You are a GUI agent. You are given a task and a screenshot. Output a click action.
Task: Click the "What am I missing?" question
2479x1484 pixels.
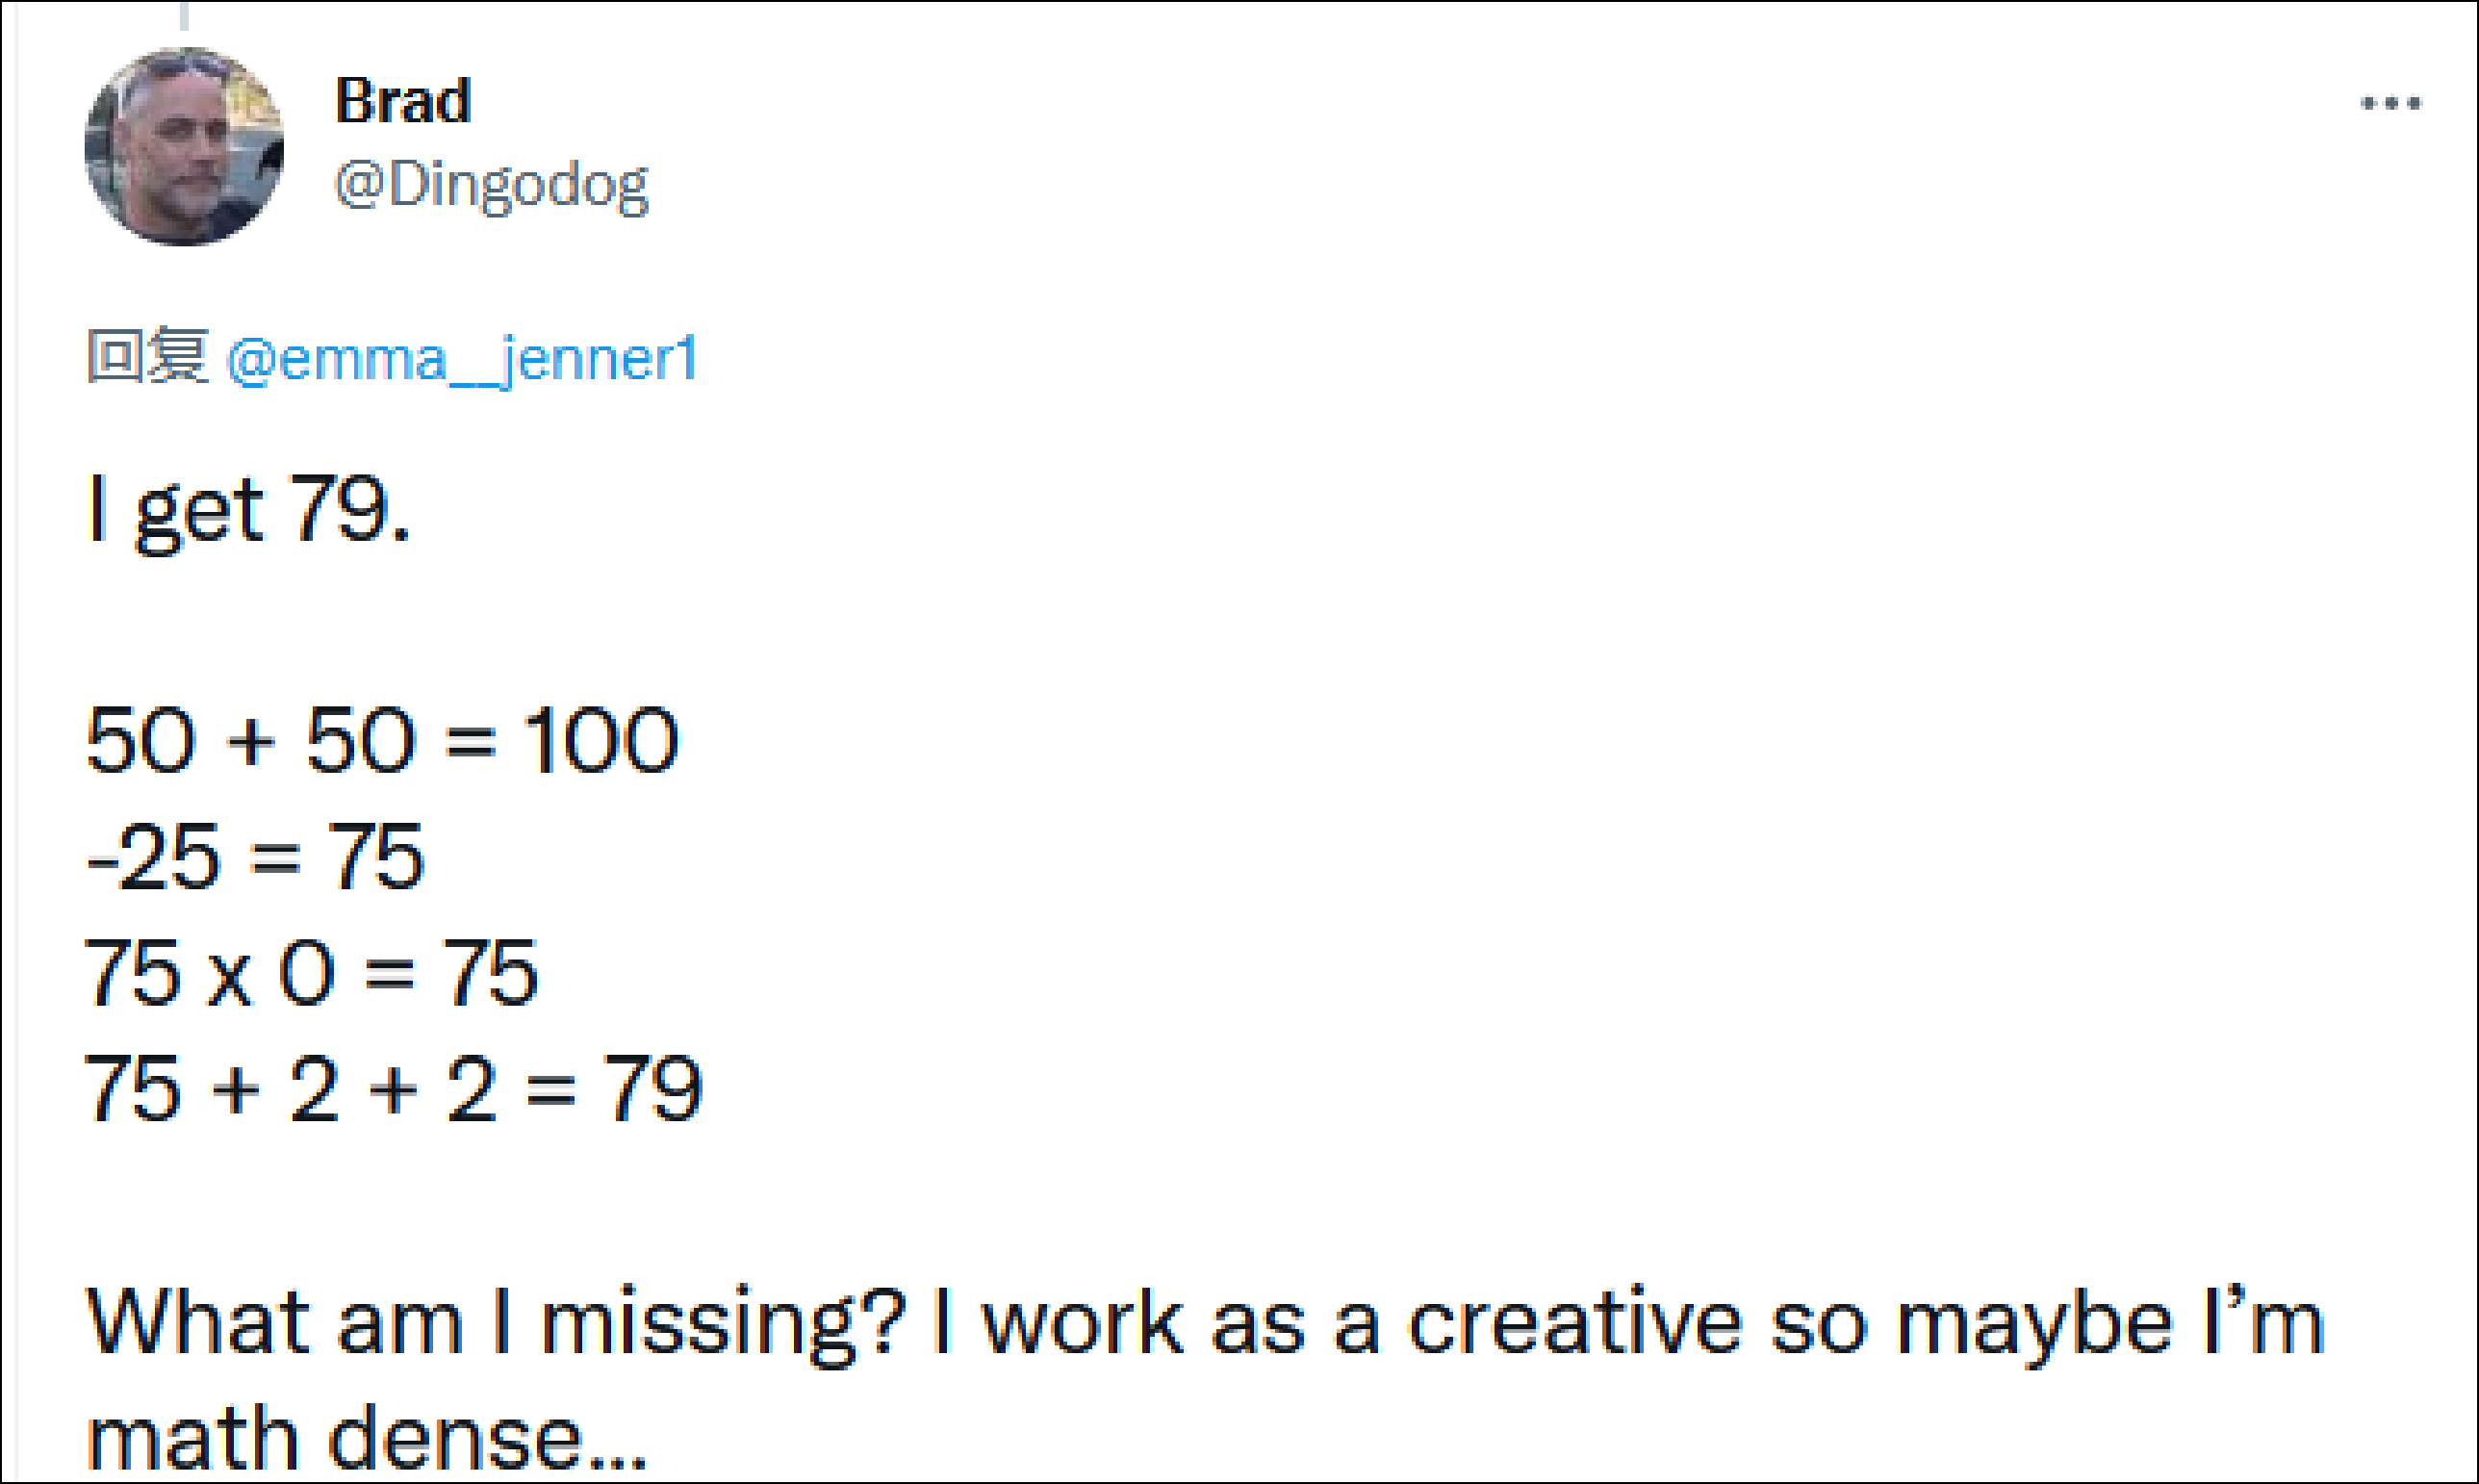[496, 1323]
